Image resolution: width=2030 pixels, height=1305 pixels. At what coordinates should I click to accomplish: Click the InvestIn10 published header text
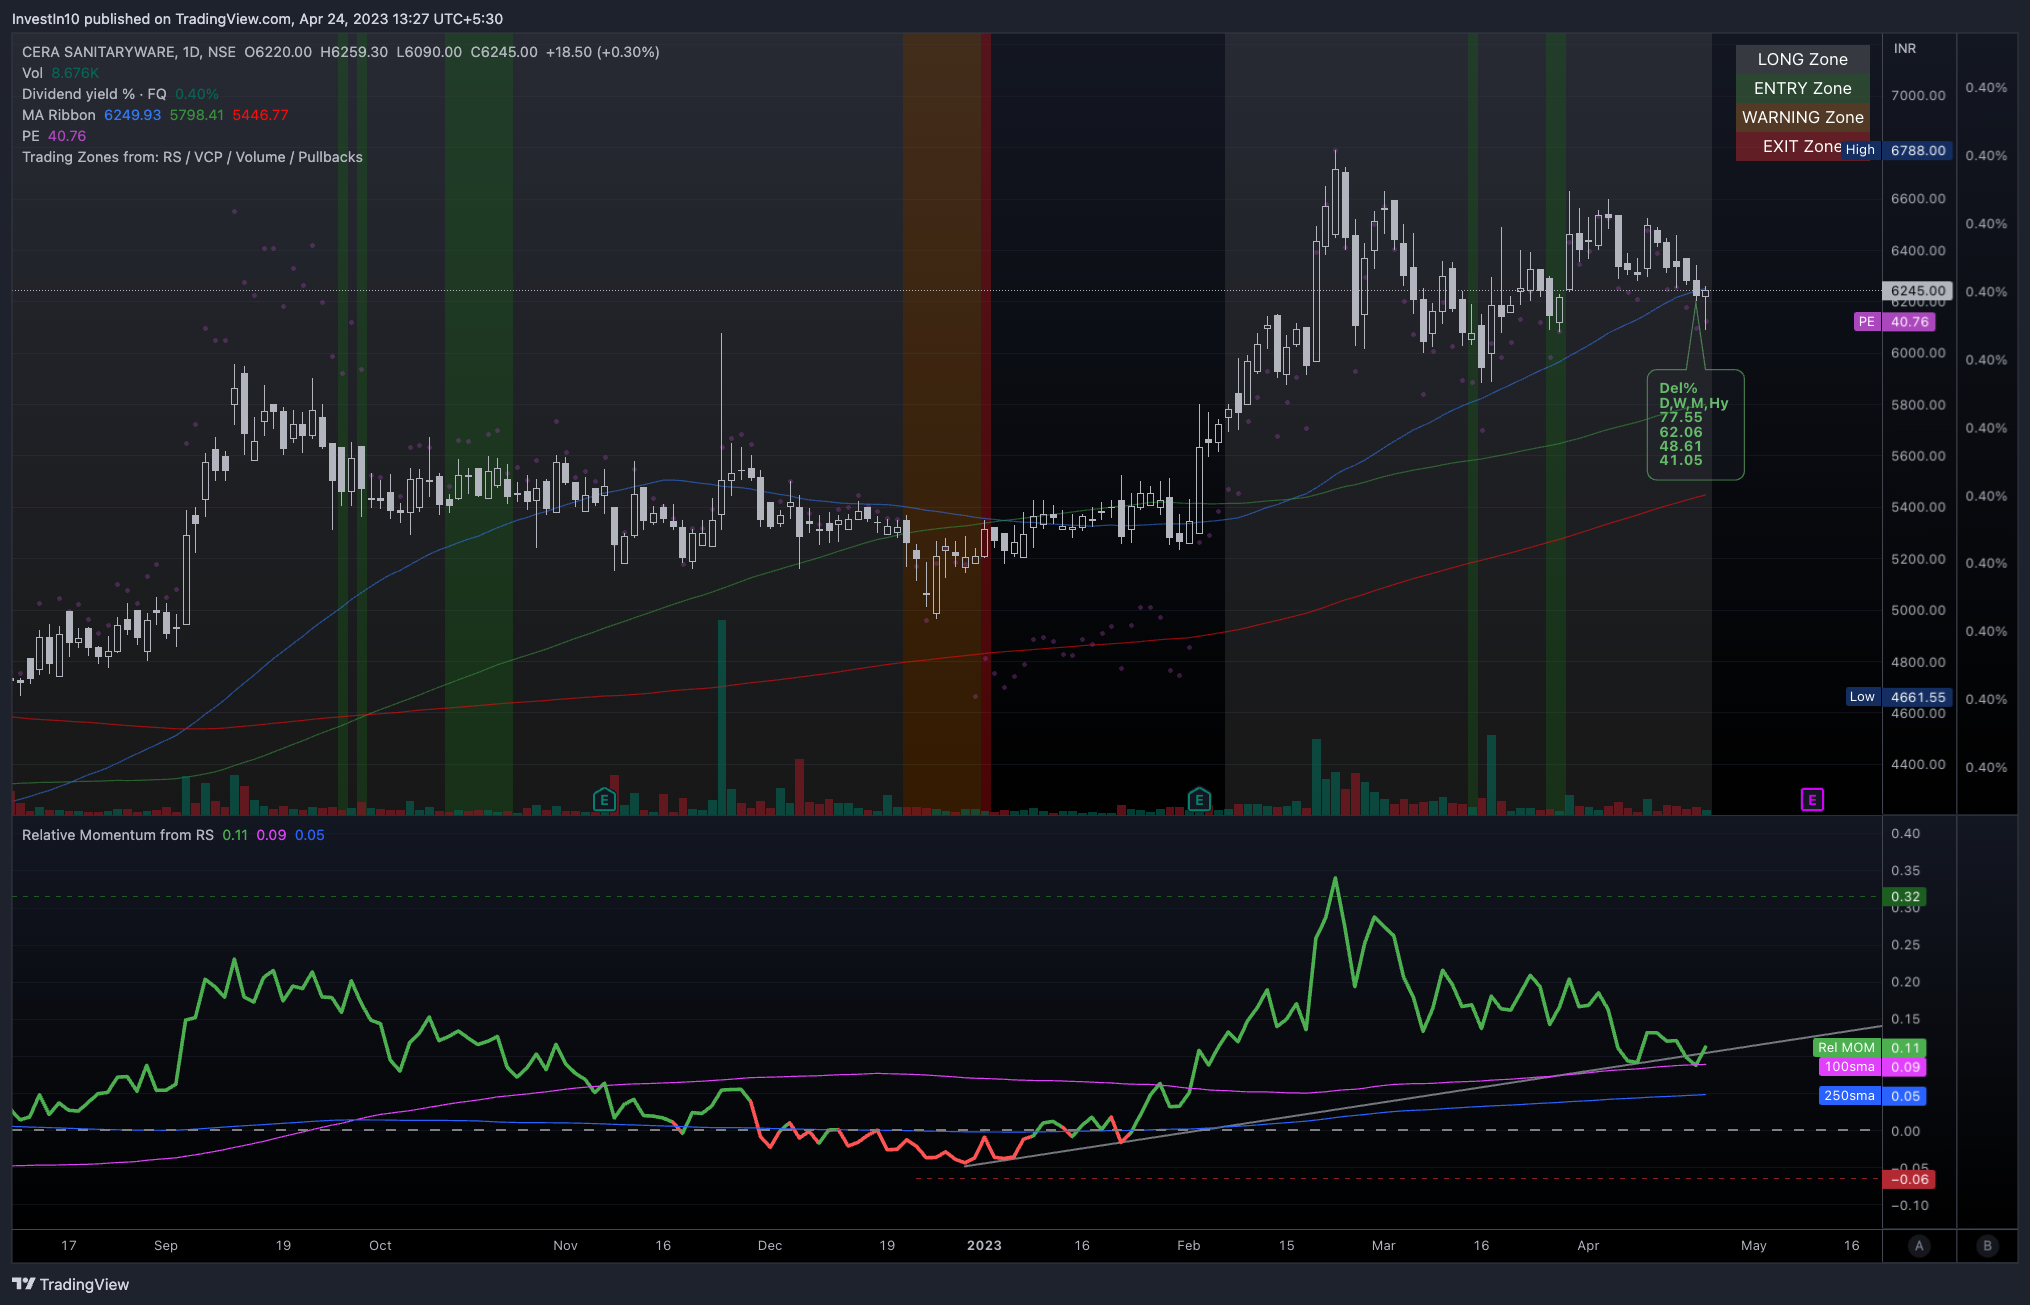point(257,19)
